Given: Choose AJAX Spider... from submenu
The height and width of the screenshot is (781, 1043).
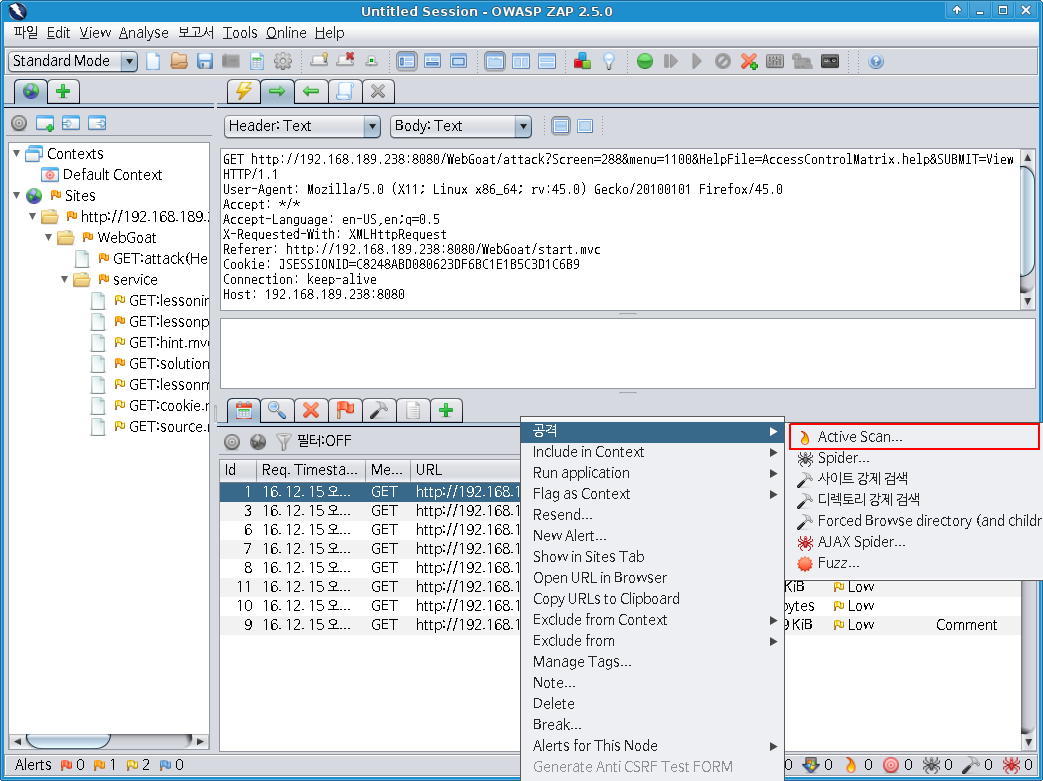Looking at the screenshot, I should click(914, 542).
